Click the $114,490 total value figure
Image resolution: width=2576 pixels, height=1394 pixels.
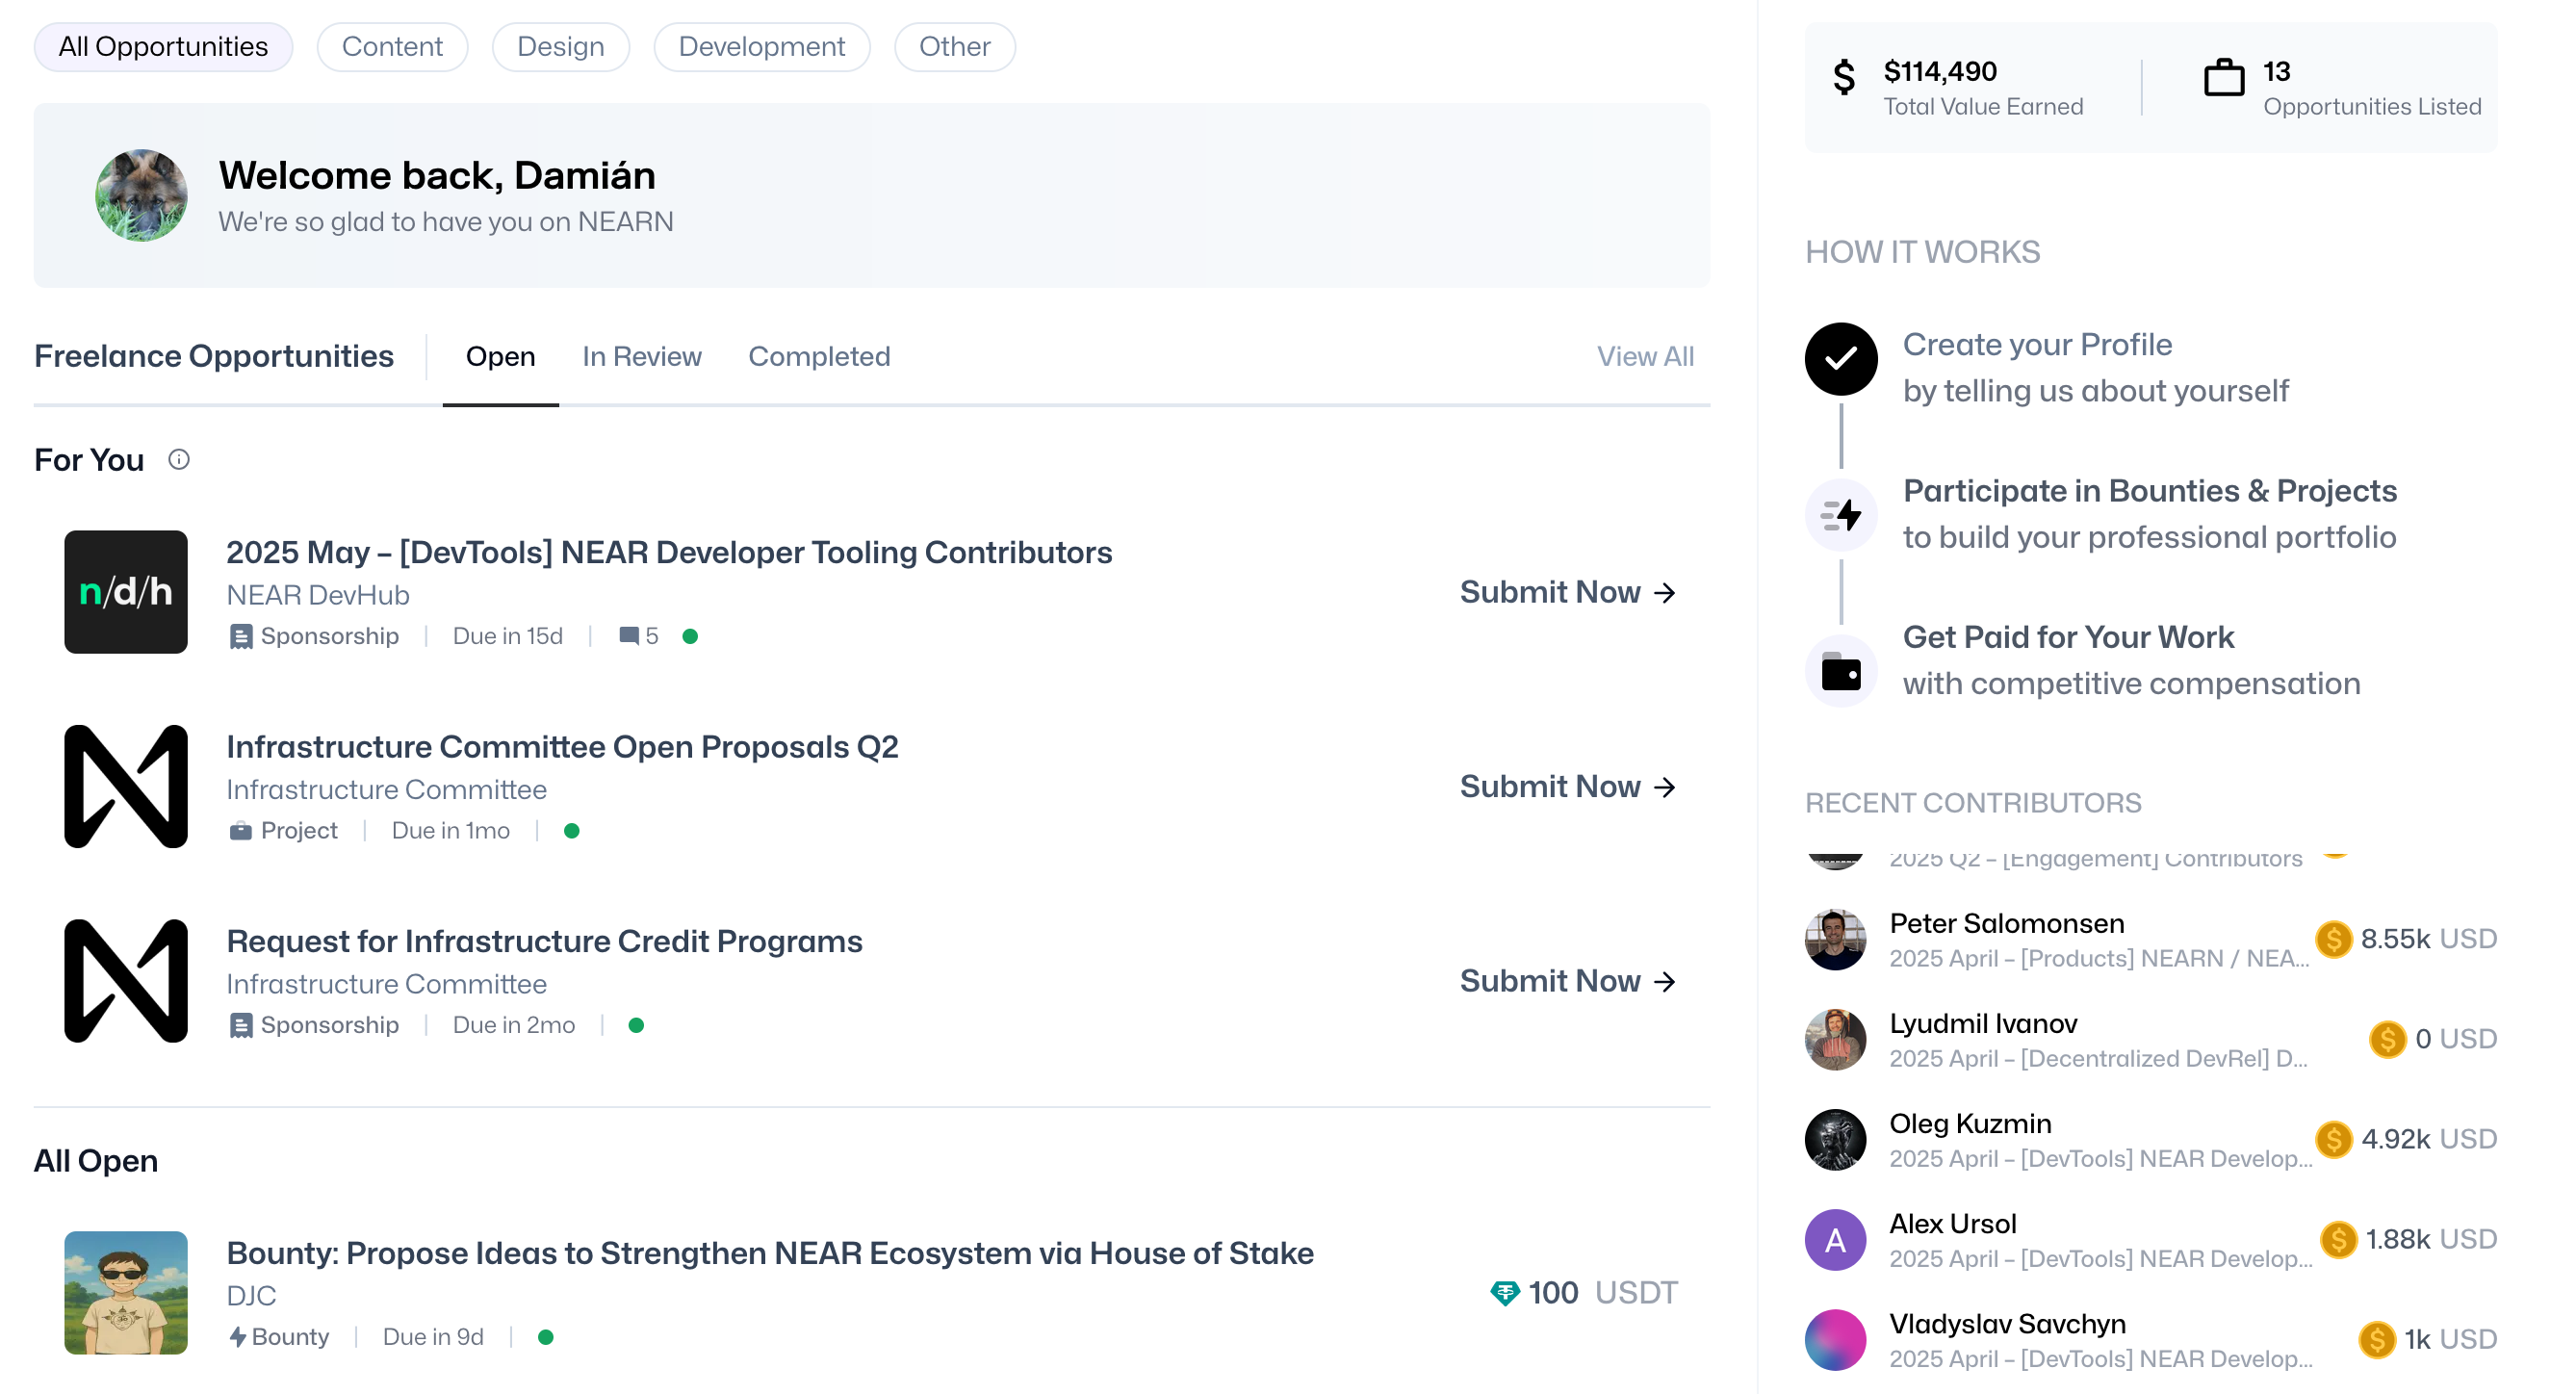click(x=1940, y=71)
